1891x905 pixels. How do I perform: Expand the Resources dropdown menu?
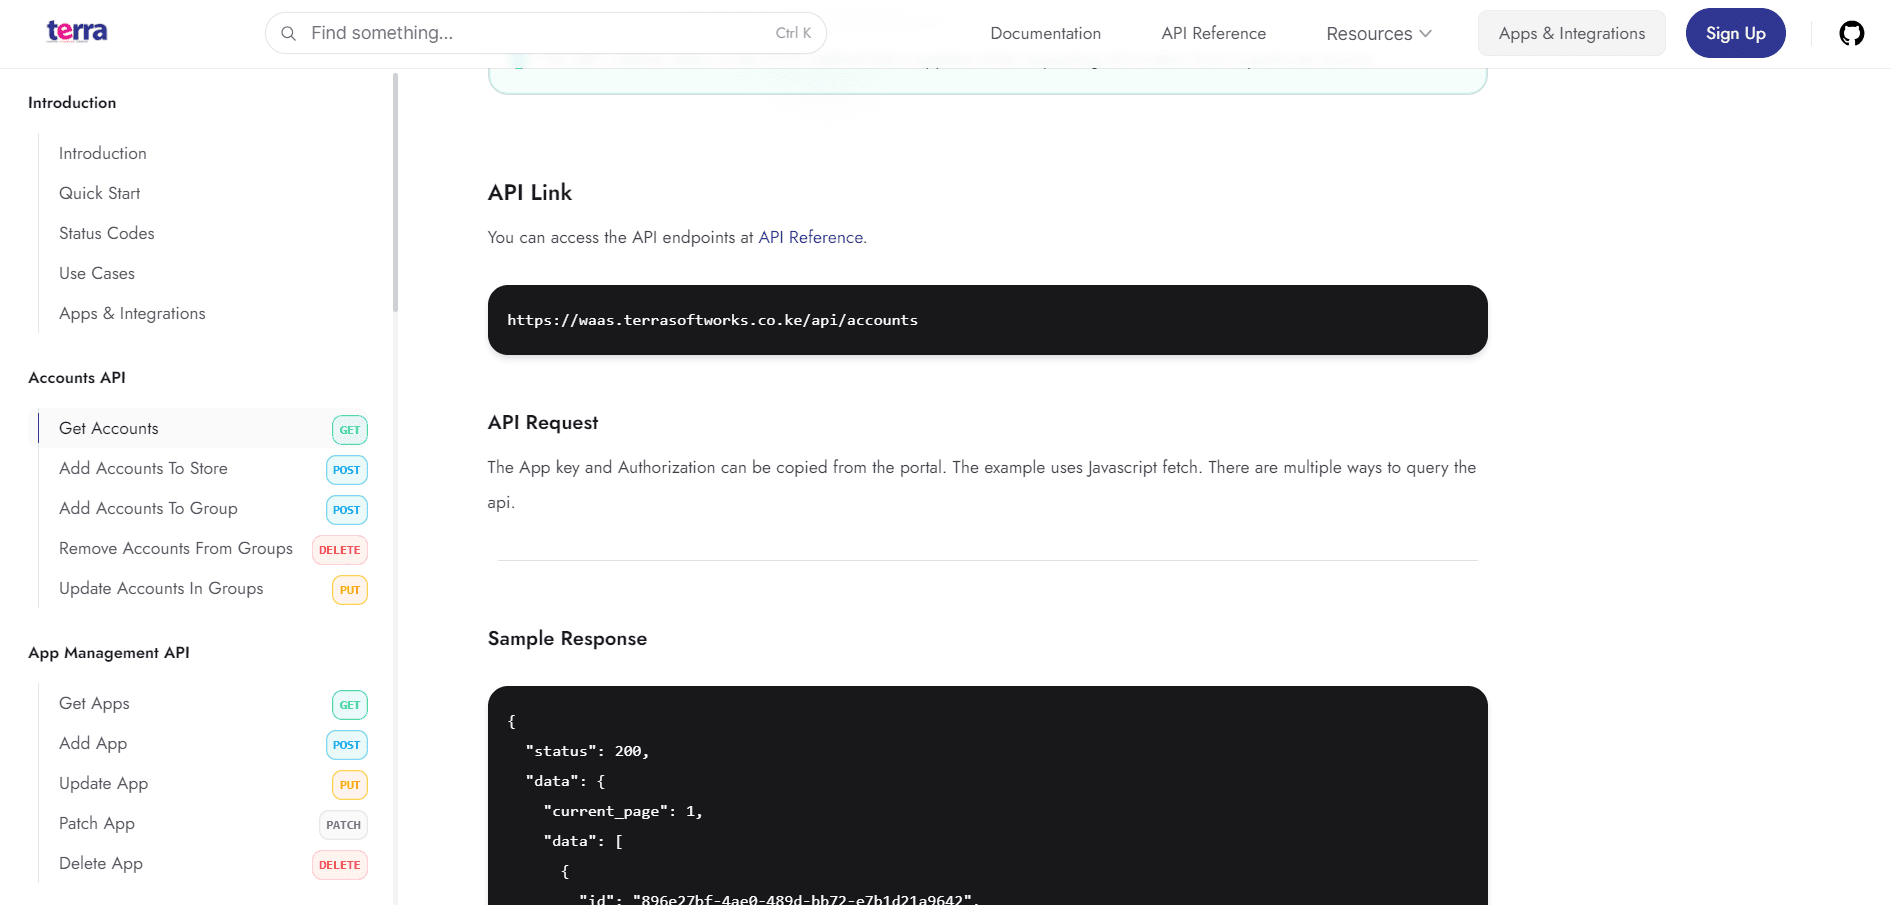1378,34
